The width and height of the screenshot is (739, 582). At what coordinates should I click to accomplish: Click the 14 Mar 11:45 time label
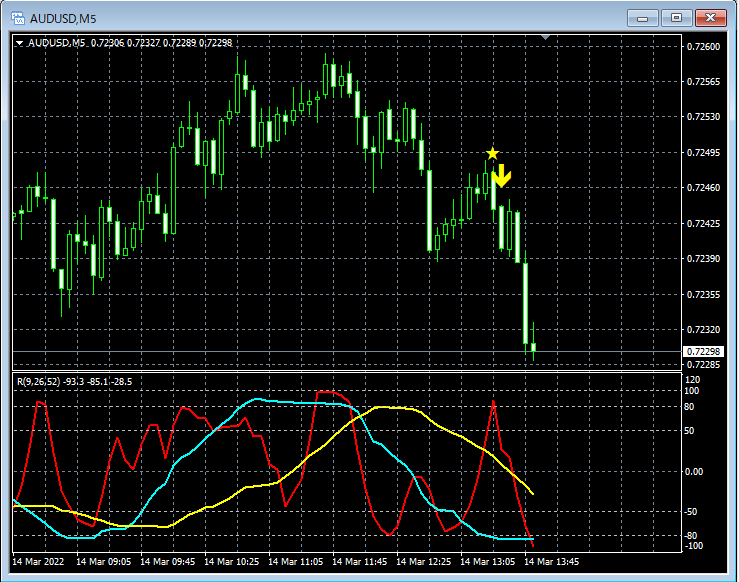pyautogui.click(x=360, y=562)
